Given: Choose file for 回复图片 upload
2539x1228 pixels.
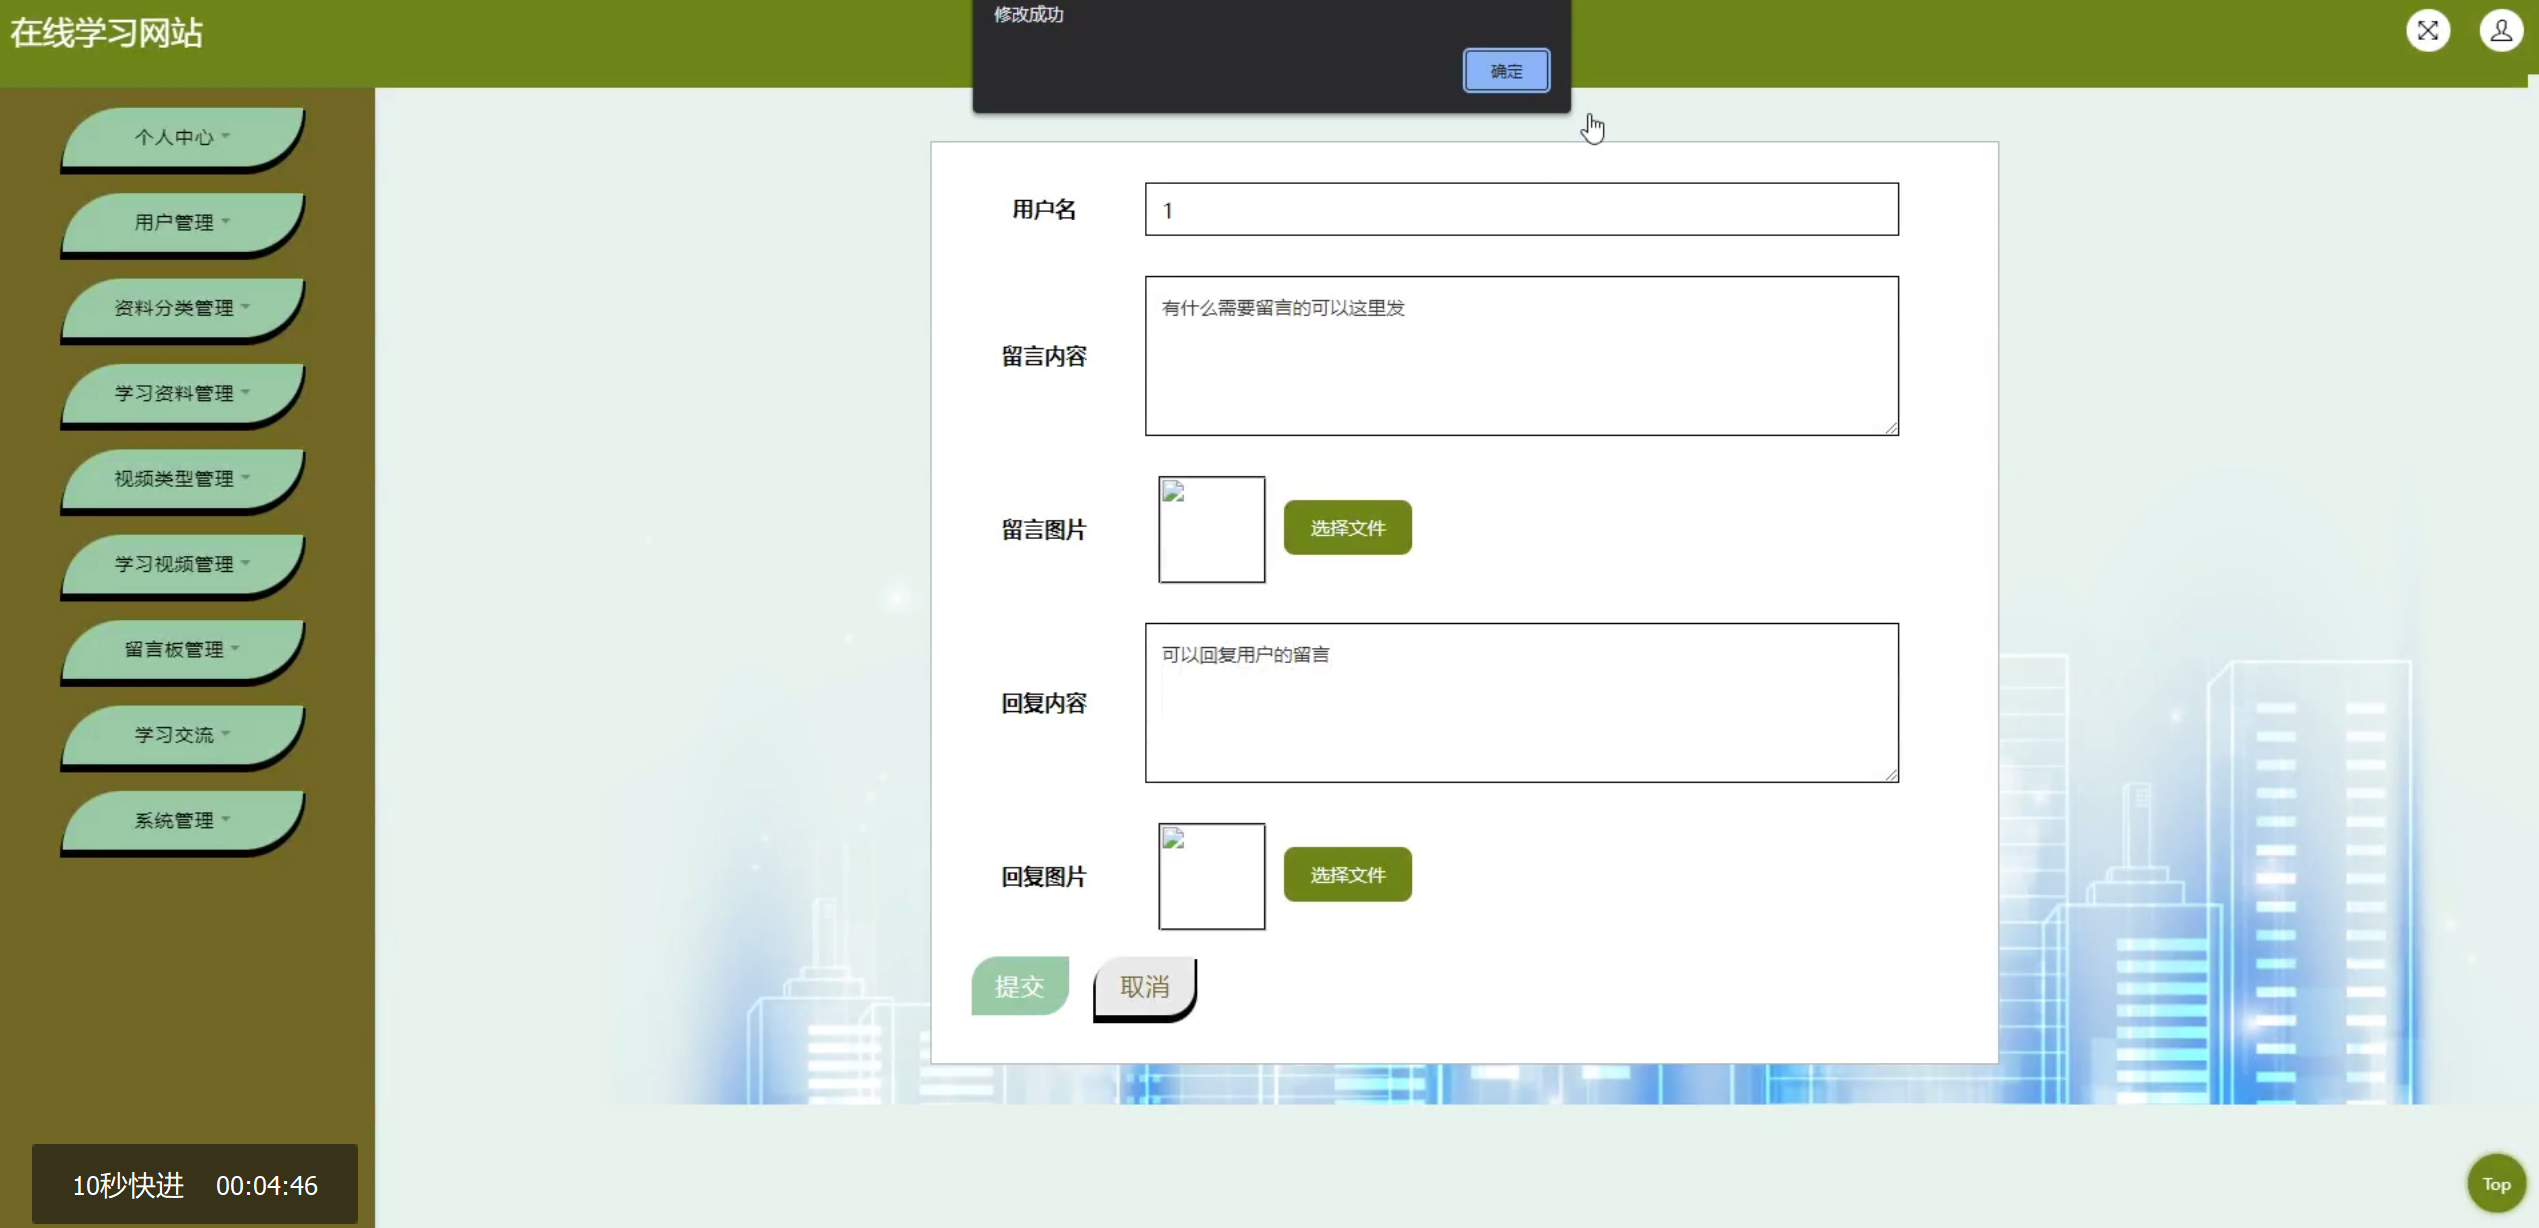Looking at the screenshot, I should click(1347, 875).
